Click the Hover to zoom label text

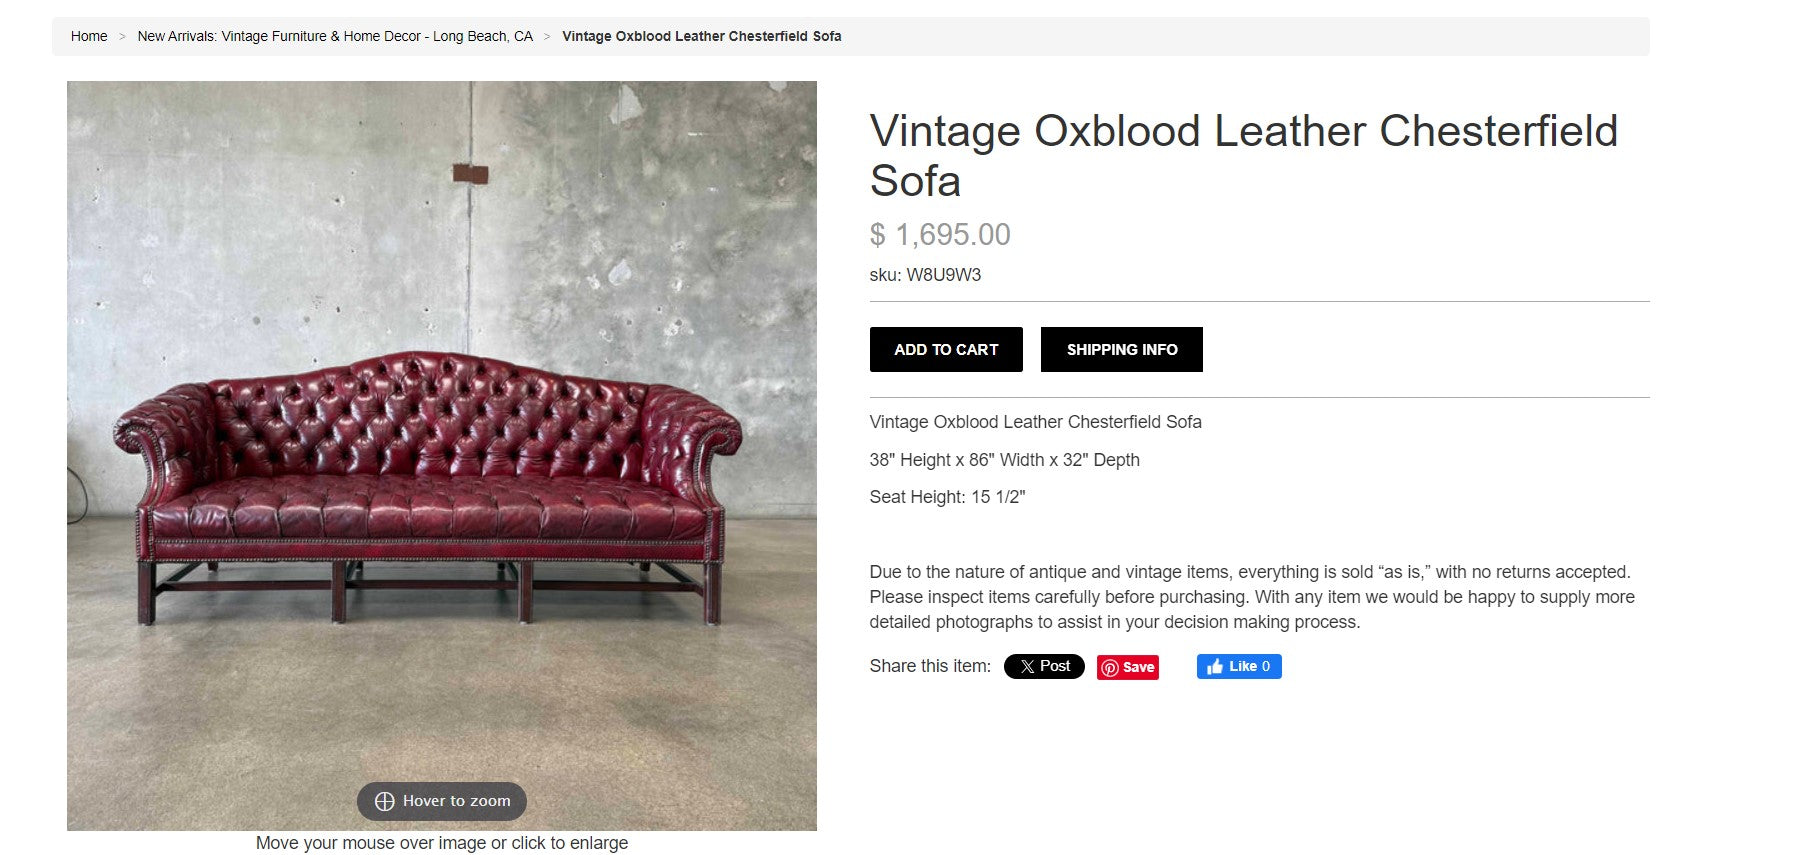[456, 801]
